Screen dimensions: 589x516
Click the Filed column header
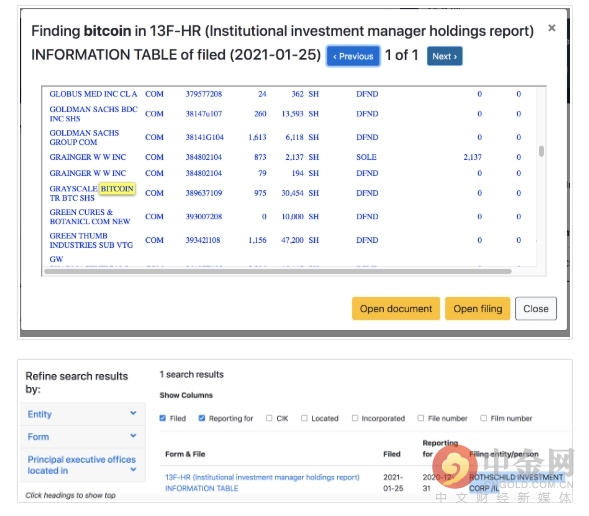point(392,454)
